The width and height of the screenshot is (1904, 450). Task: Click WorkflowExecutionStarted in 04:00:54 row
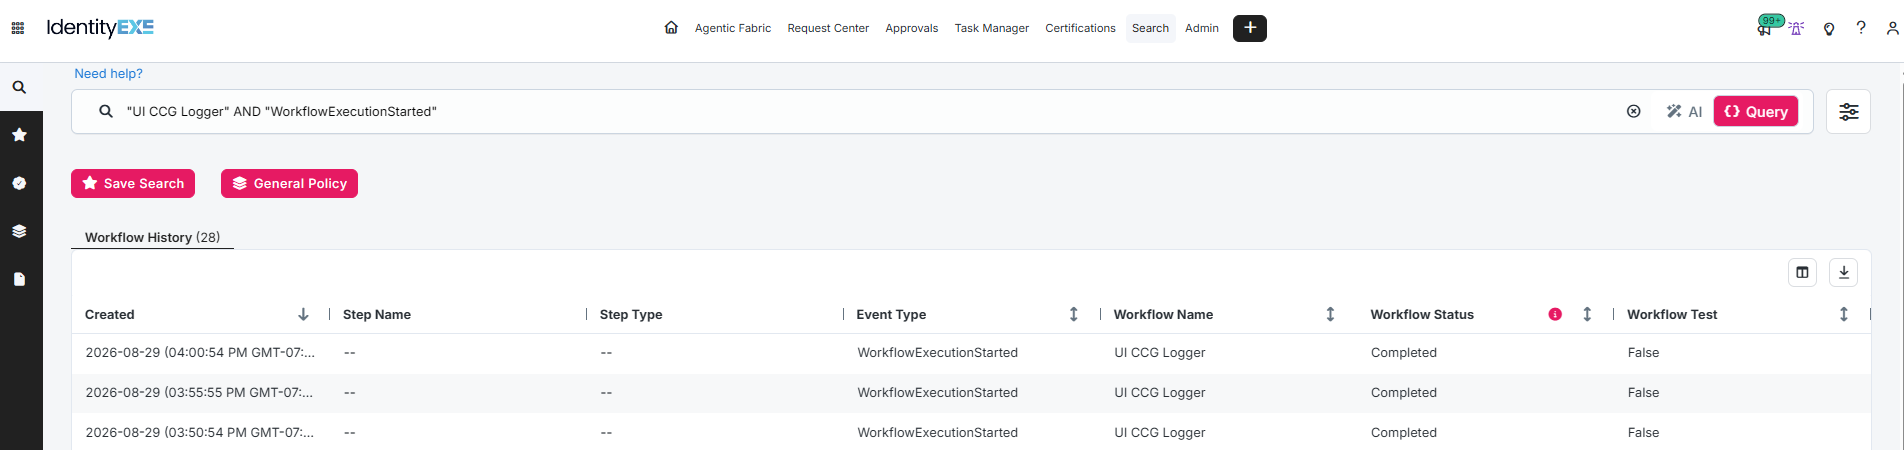click(937, 353)
